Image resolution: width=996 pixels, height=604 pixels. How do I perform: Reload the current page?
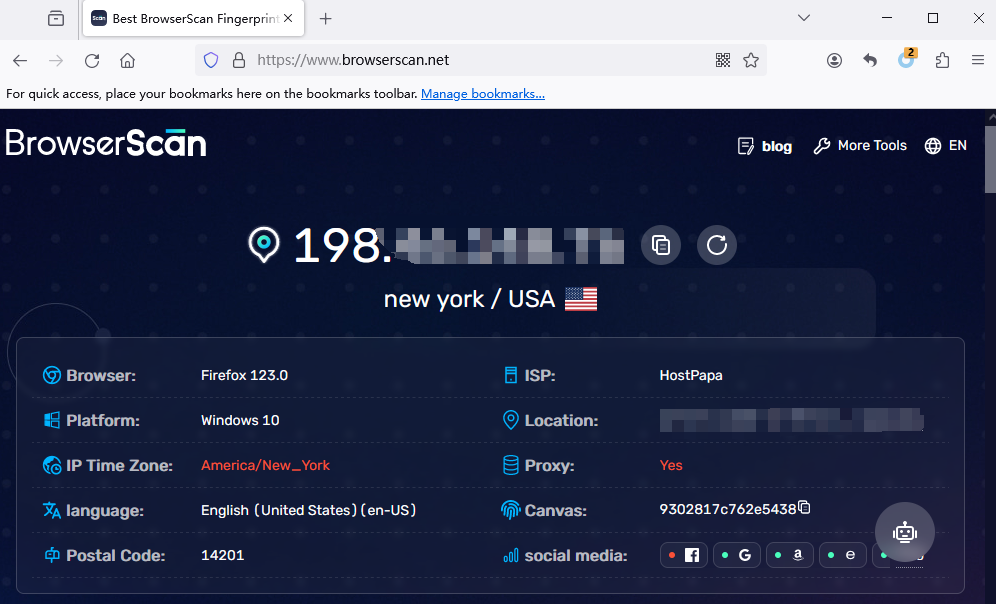(92, 60)
